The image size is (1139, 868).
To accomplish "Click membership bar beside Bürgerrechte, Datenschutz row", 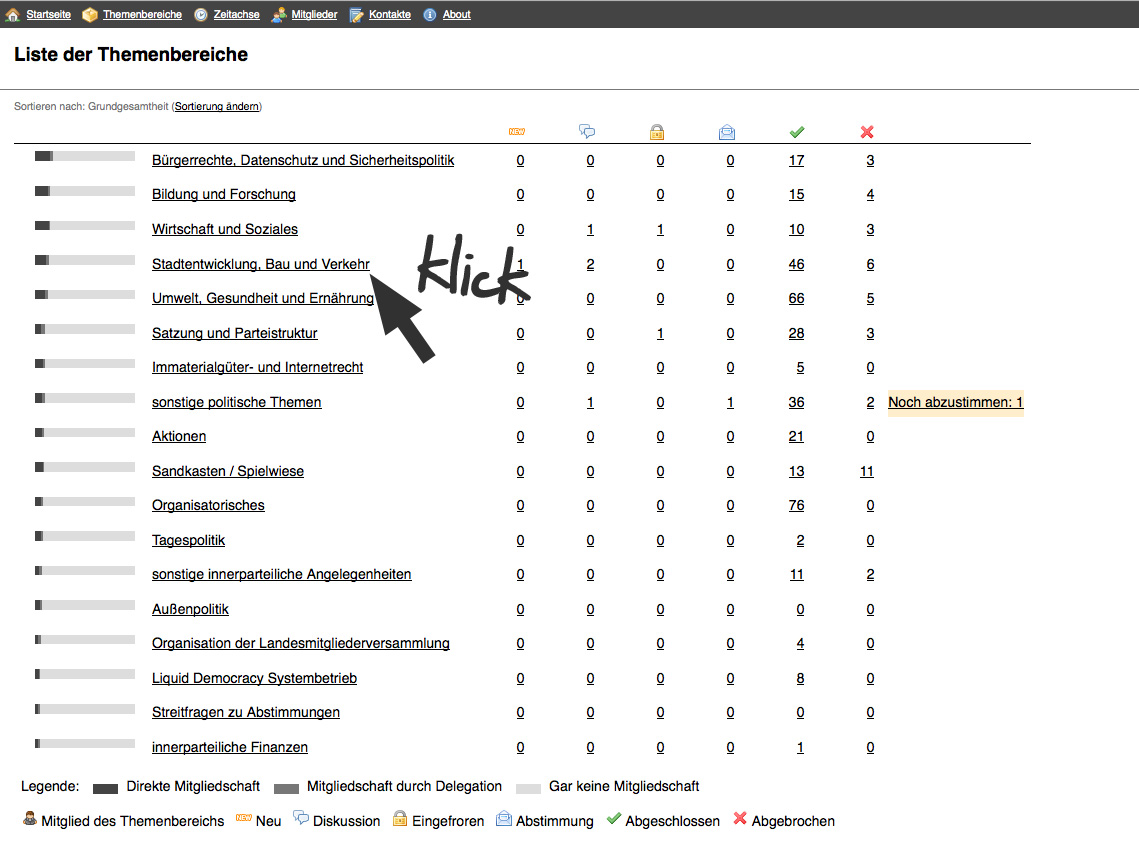I will point(85,156).
